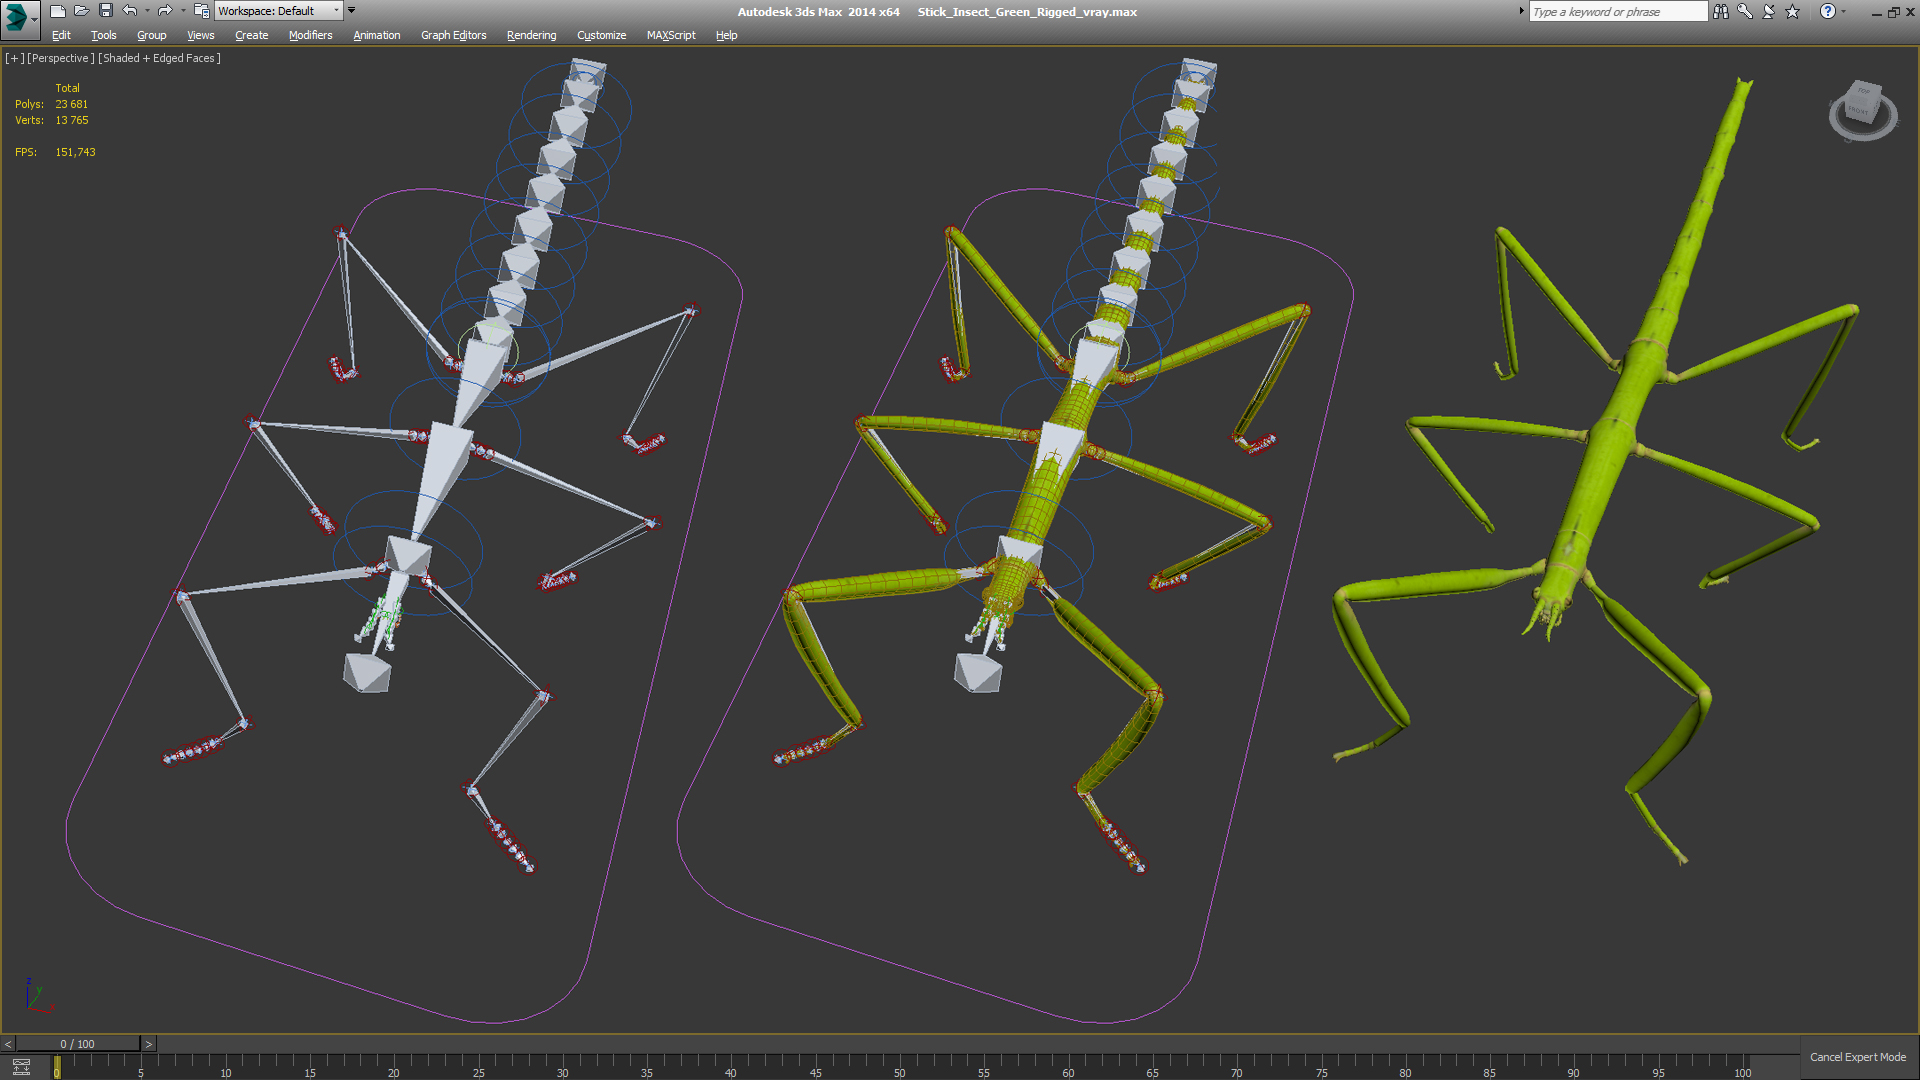1920x1080 pixels.
Task: Open Quick Access Toolbar customize arrow
Action: pos(351,11)
